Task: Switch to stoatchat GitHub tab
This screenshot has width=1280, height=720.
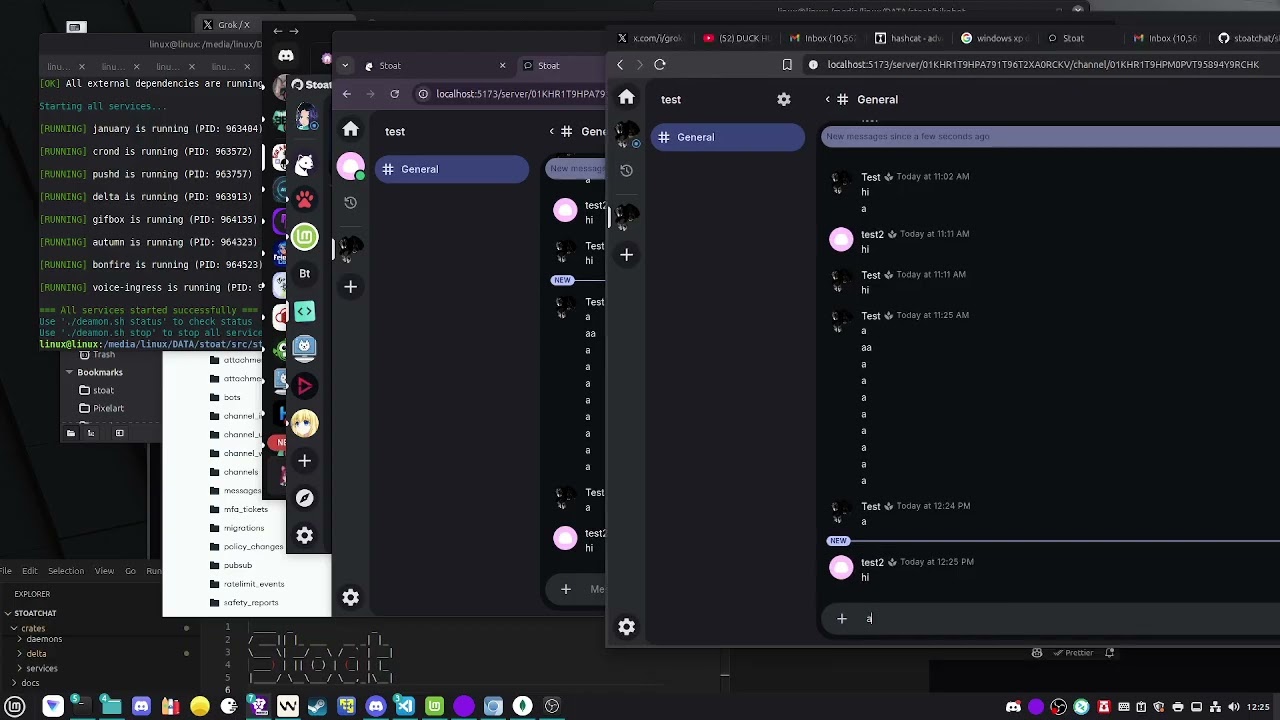Action: click(x=1249, y=38)
